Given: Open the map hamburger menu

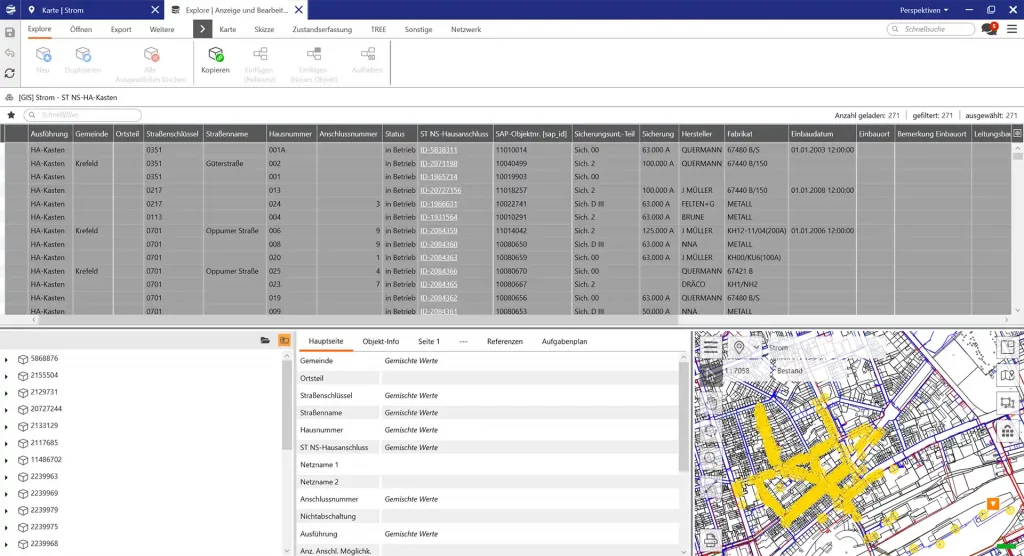Looking at the screenshot, I should (711, 348).
